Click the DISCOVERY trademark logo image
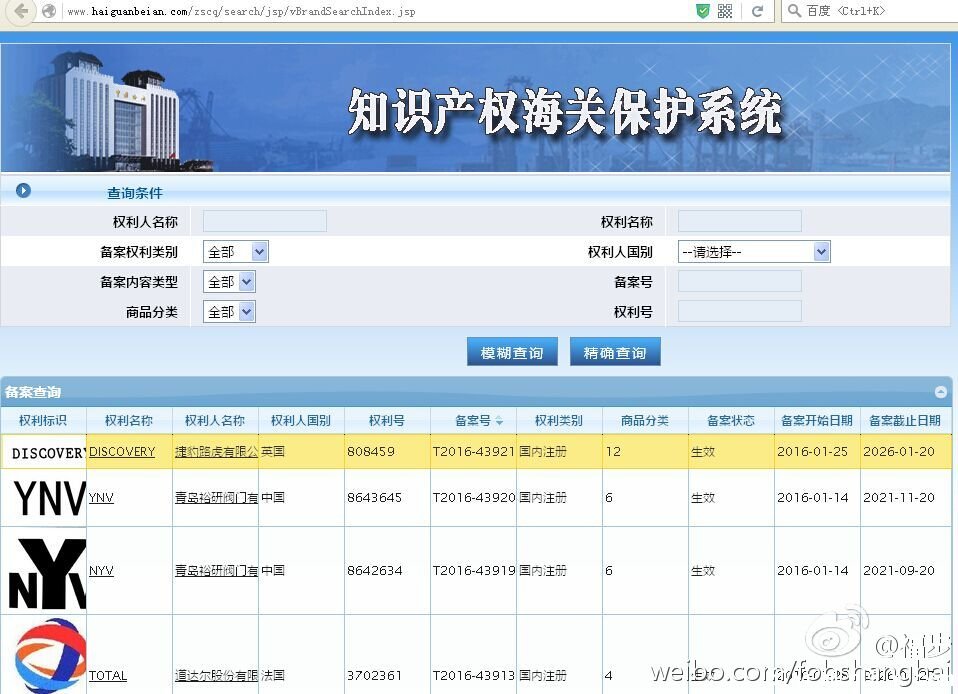Image resolution: width=958 pixels, height=694 pixels. coord(44,452)
